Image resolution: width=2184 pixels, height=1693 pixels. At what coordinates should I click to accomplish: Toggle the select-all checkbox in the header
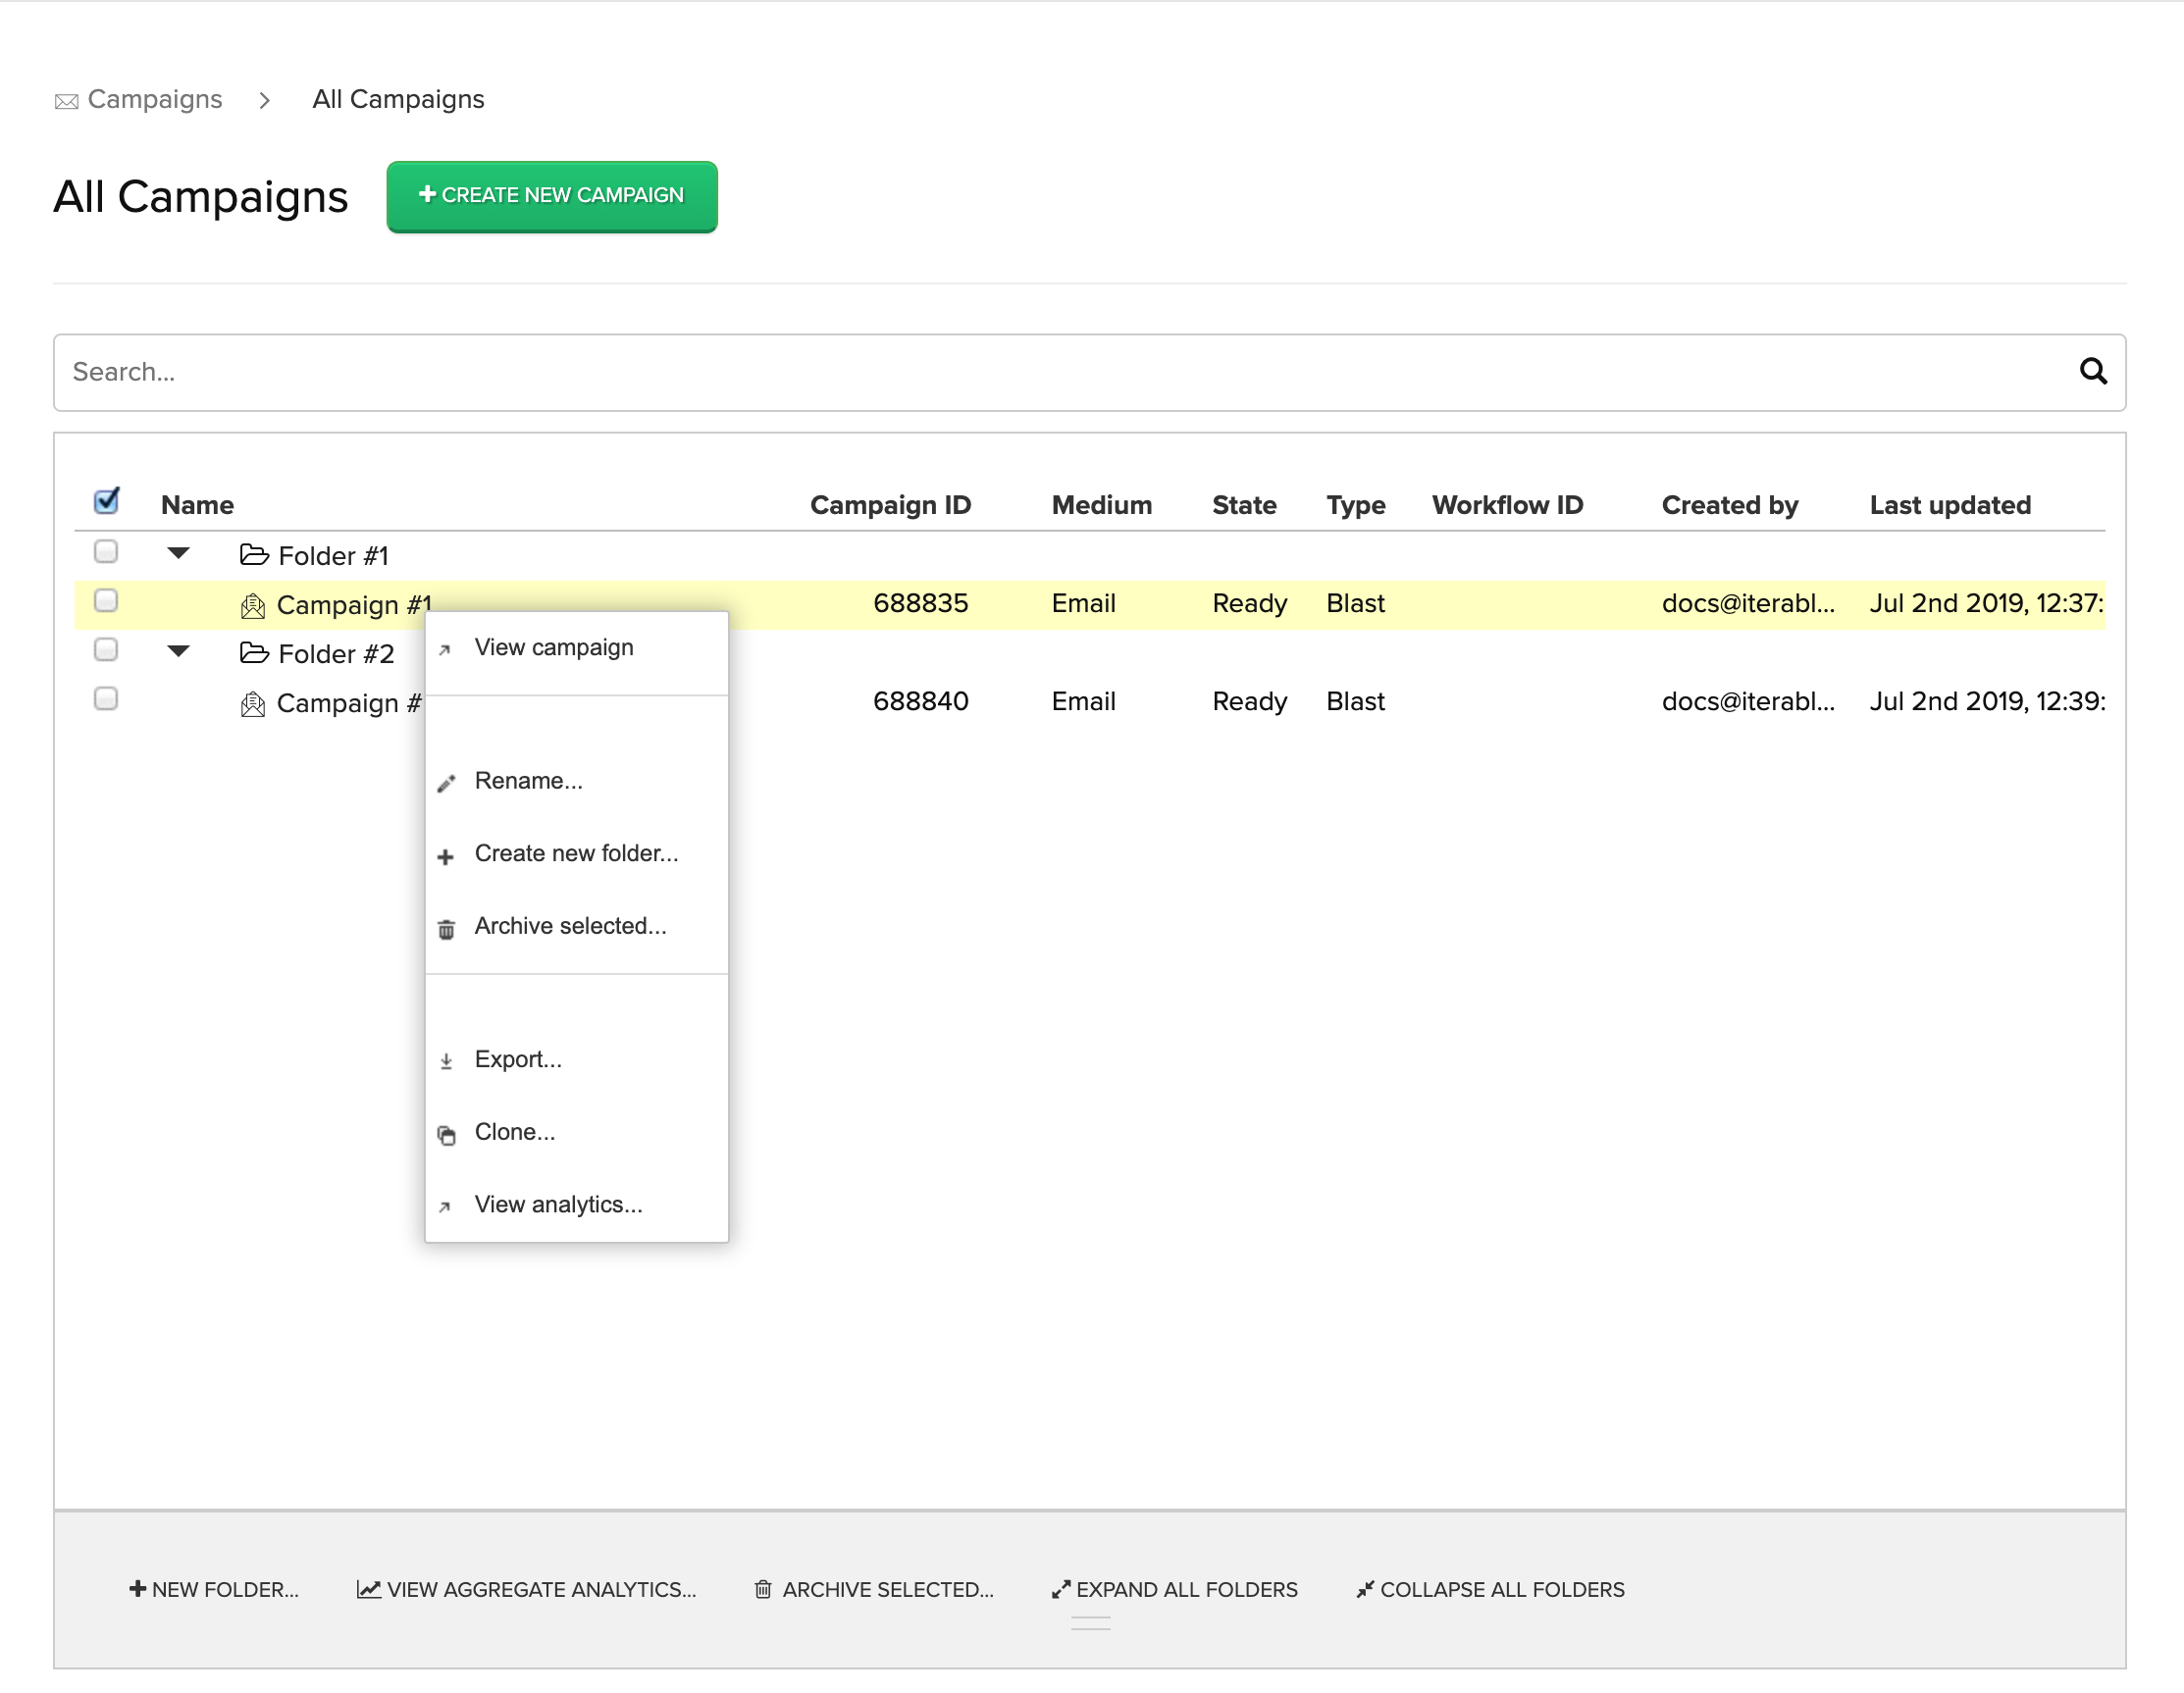click(106, 501)
